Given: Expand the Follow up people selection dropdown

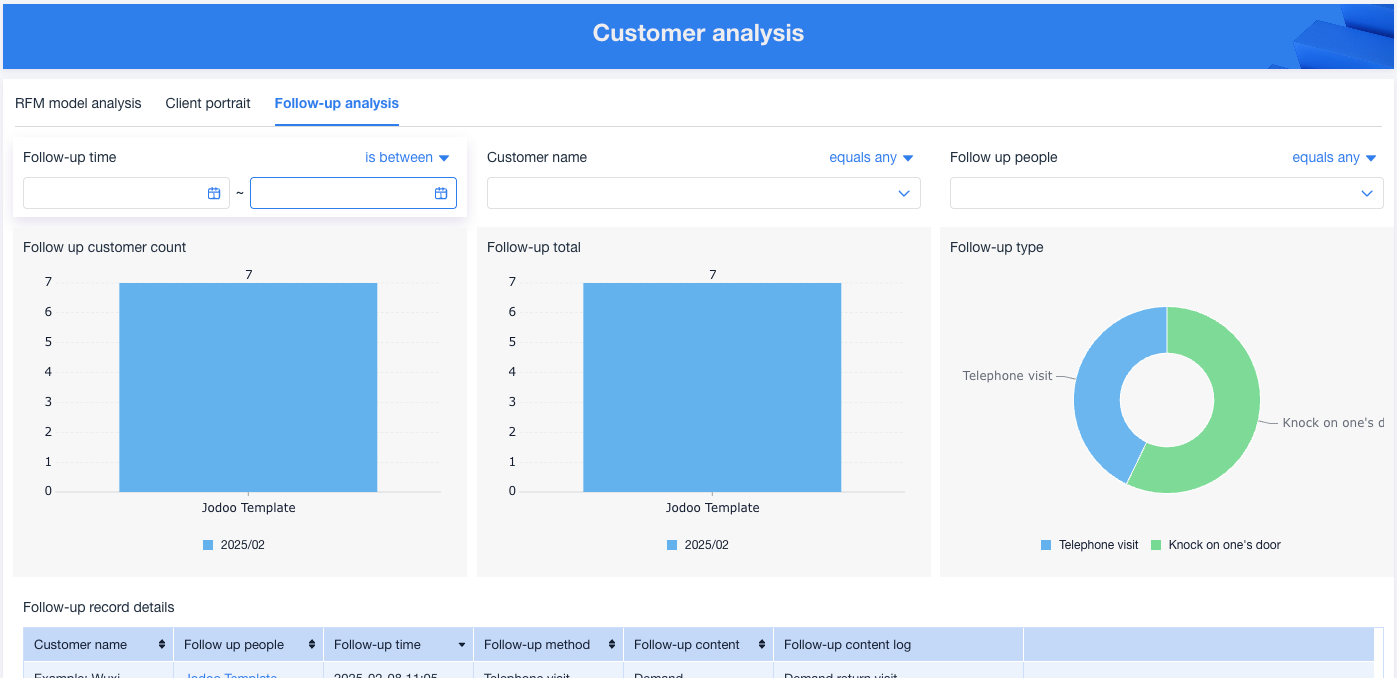Looking at the screenshot, I should point(1166,193).
